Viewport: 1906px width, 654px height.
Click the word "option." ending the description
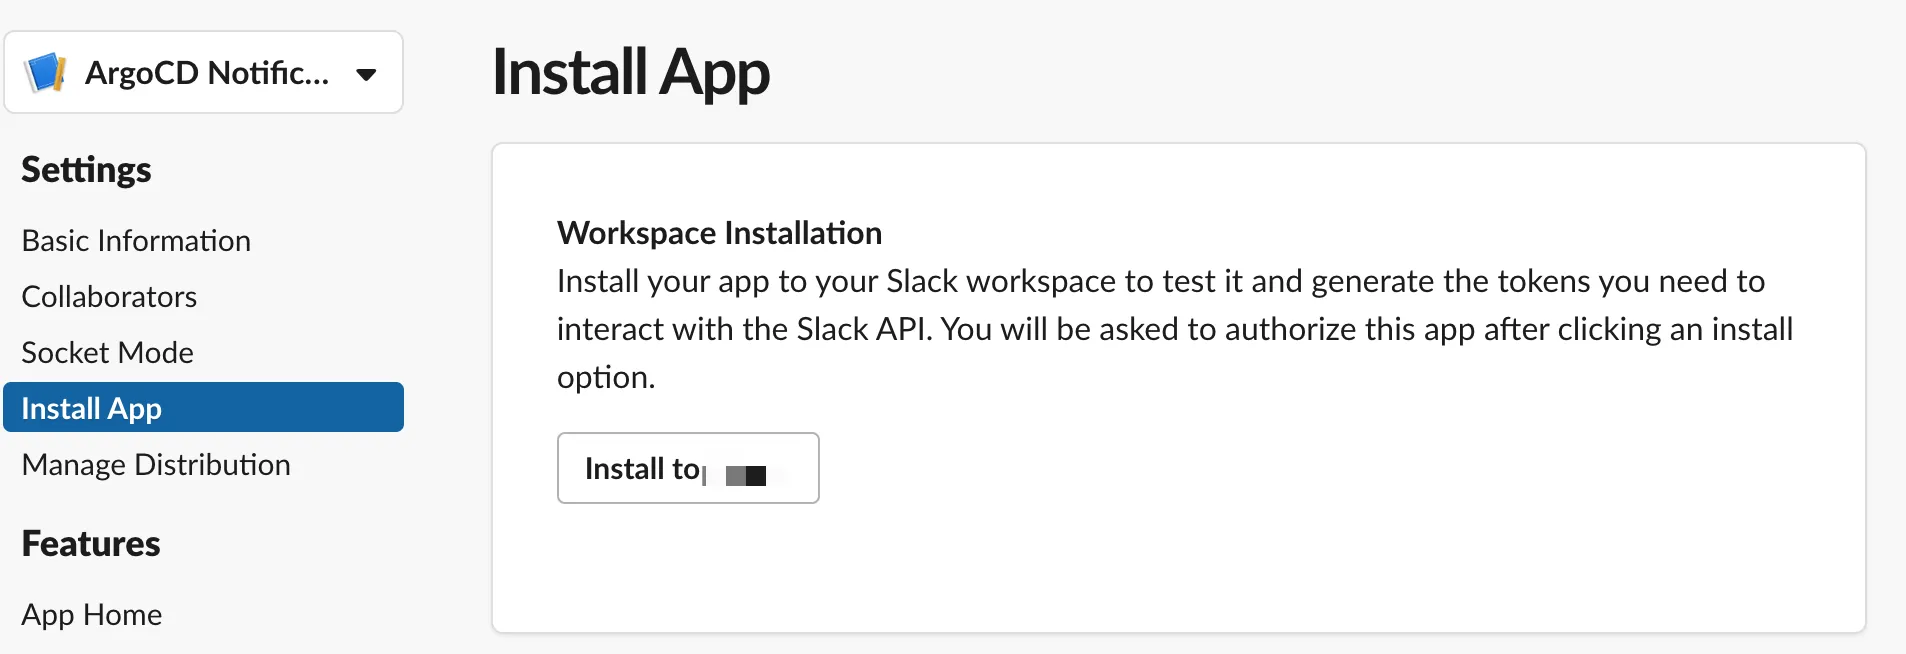point(606,377)
